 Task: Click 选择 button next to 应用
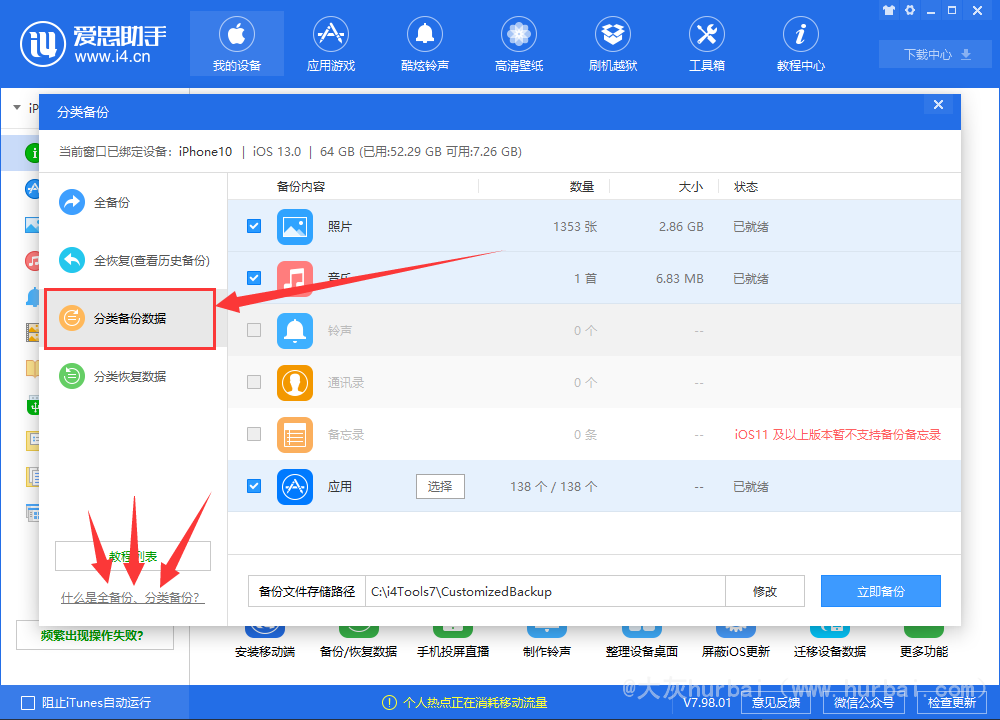pos(440,486)
